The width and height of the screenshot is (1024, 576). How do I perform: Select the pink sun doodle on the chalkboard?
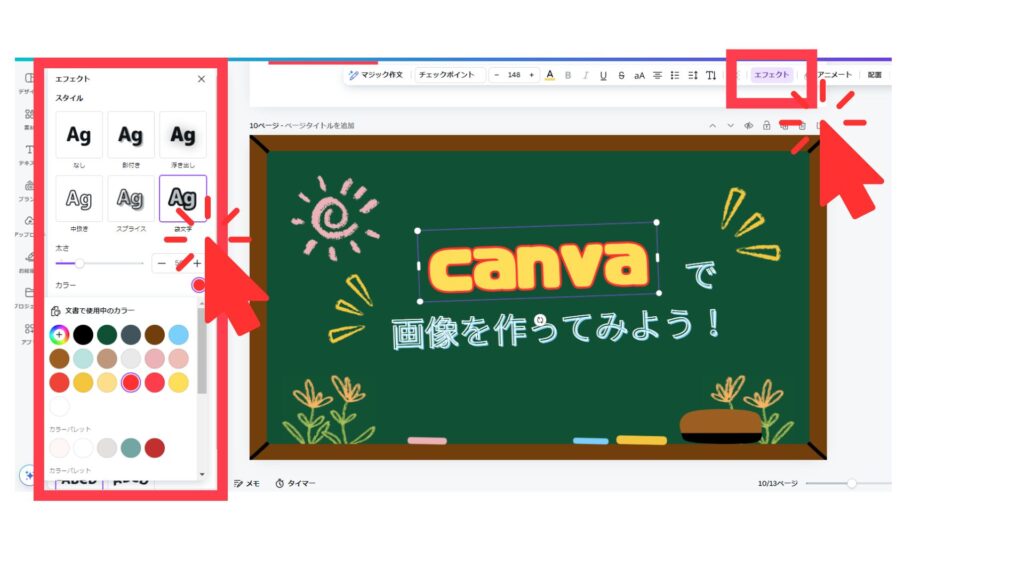(336, 216)
